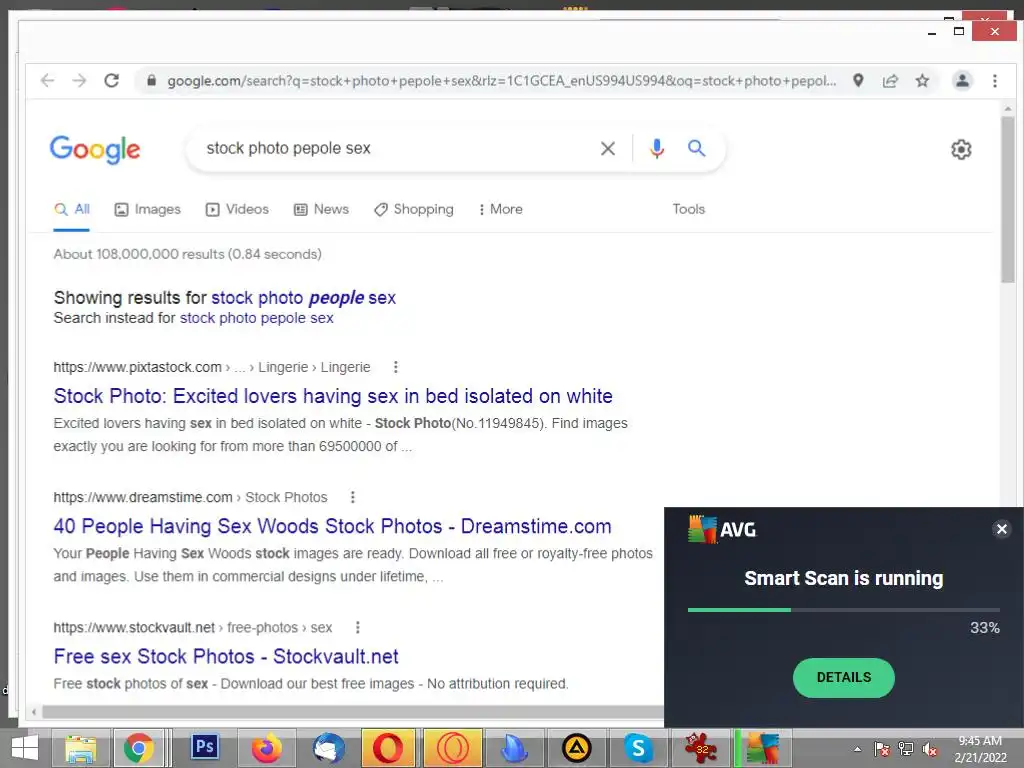Switch to the Videos tab

pos(237,209)
